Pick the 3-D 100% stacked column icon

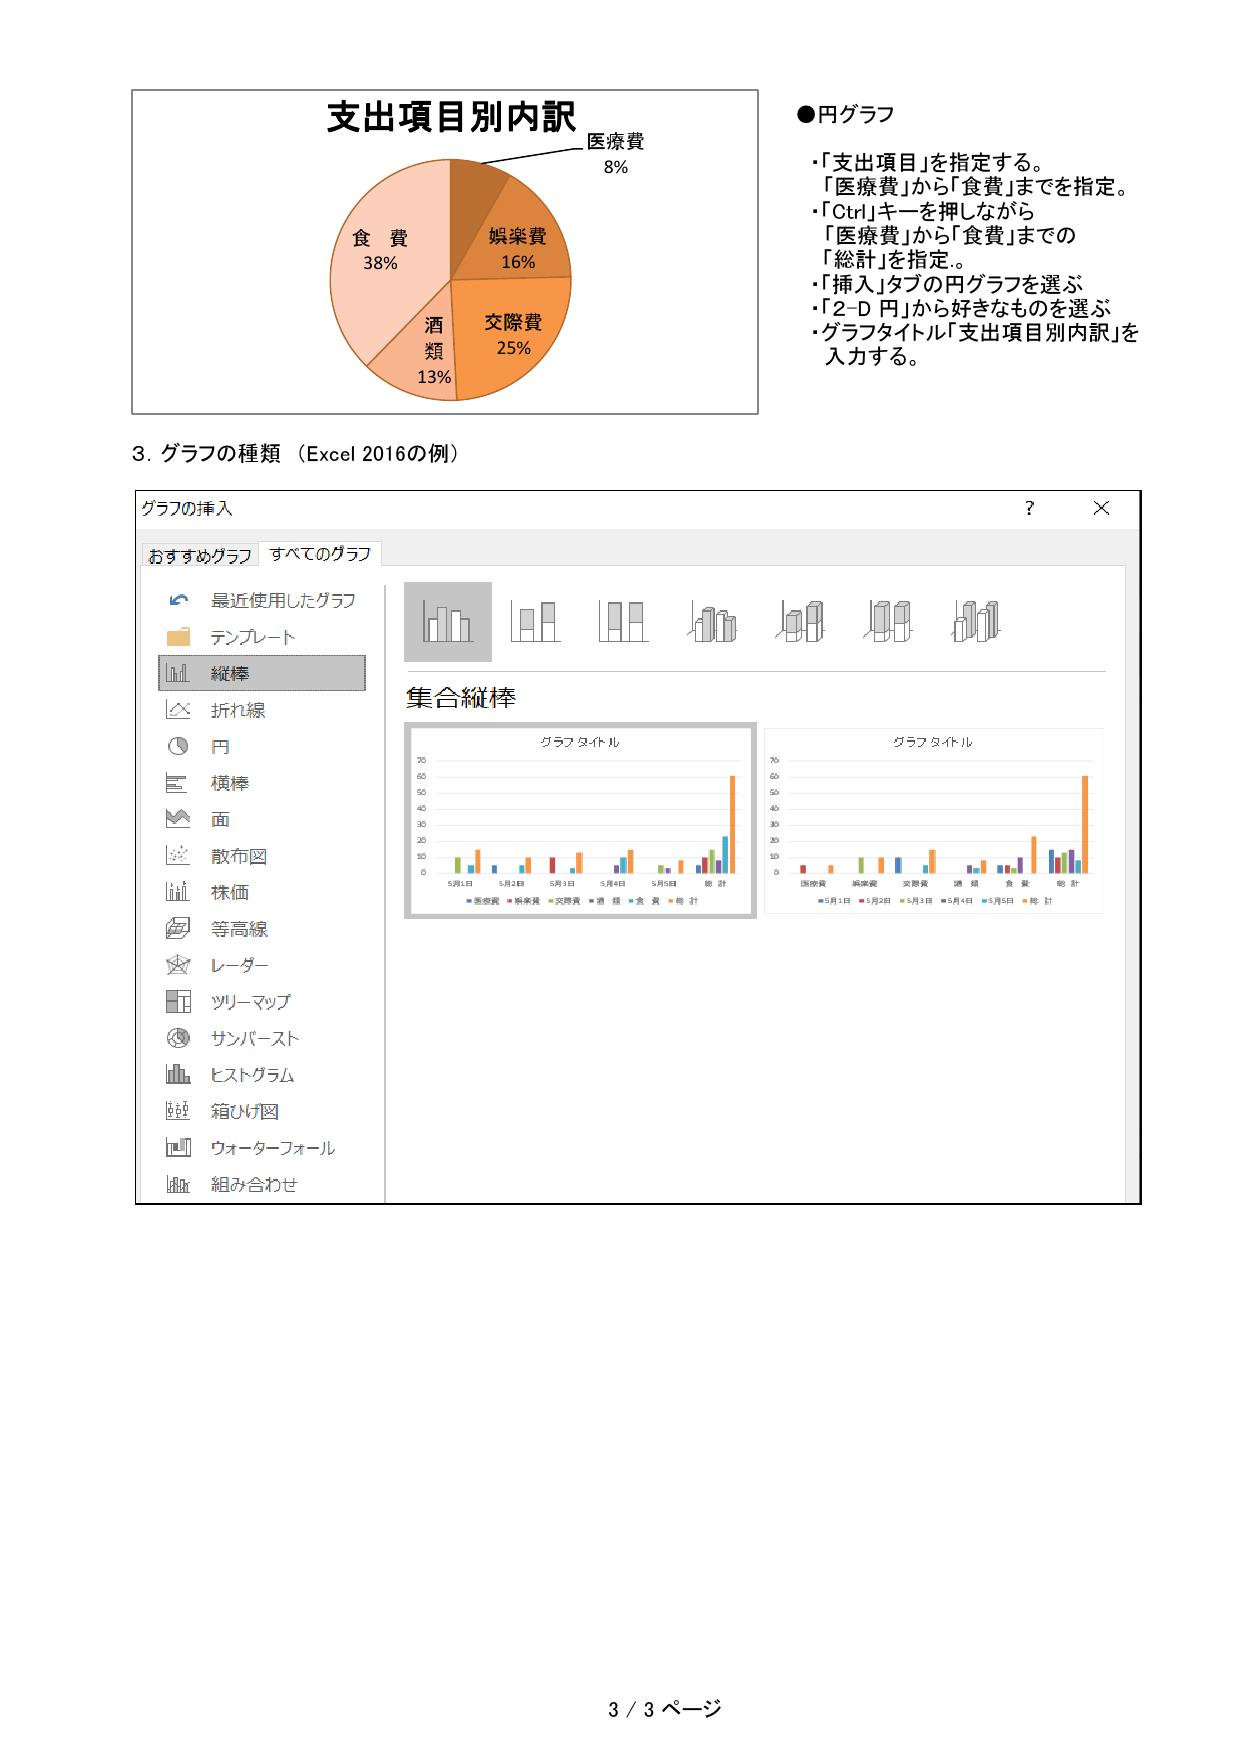888,622
